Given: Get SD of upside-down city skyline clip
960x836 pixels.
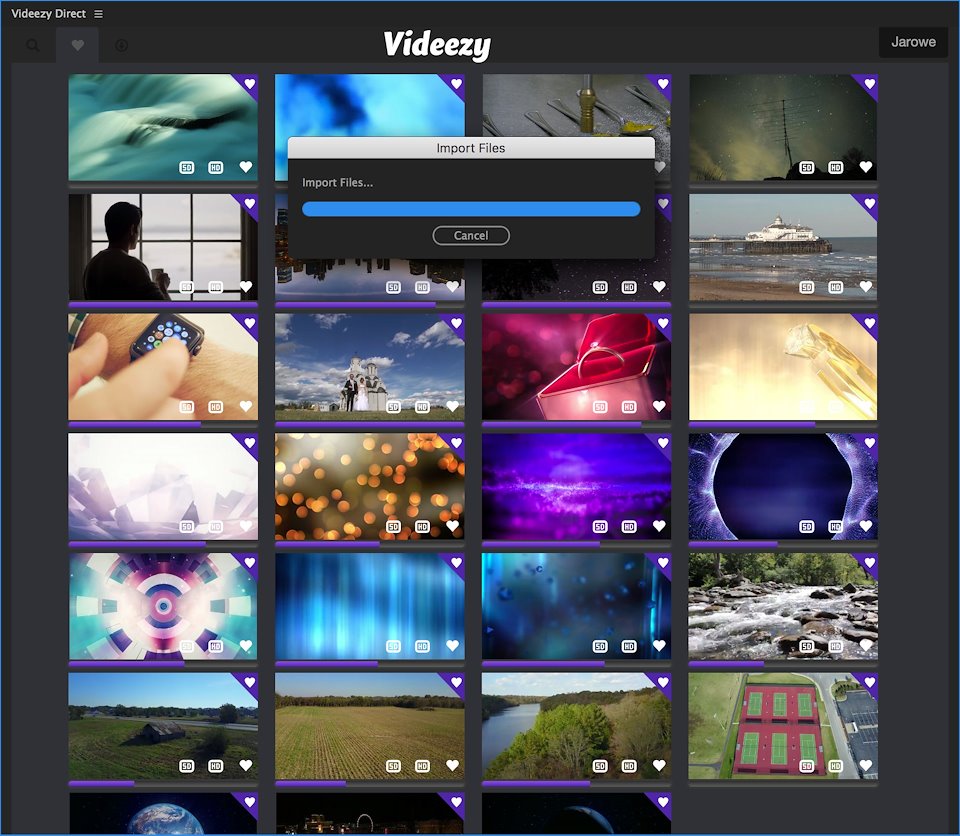Looking at the screenshot, I should point(393,287).
